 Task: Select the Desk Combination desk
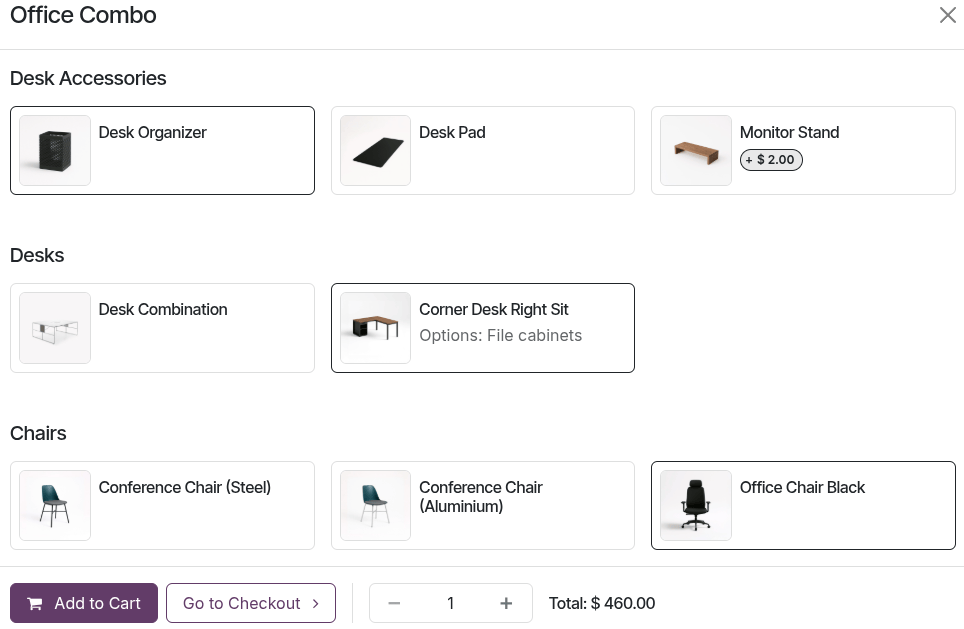162,327
